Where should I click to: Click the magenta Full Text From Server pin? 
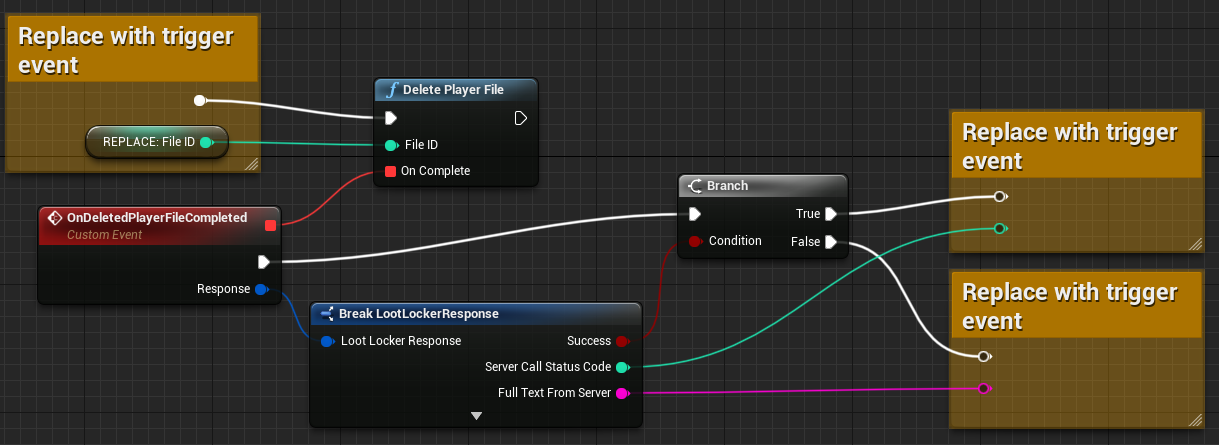click(x=622, y=393)
